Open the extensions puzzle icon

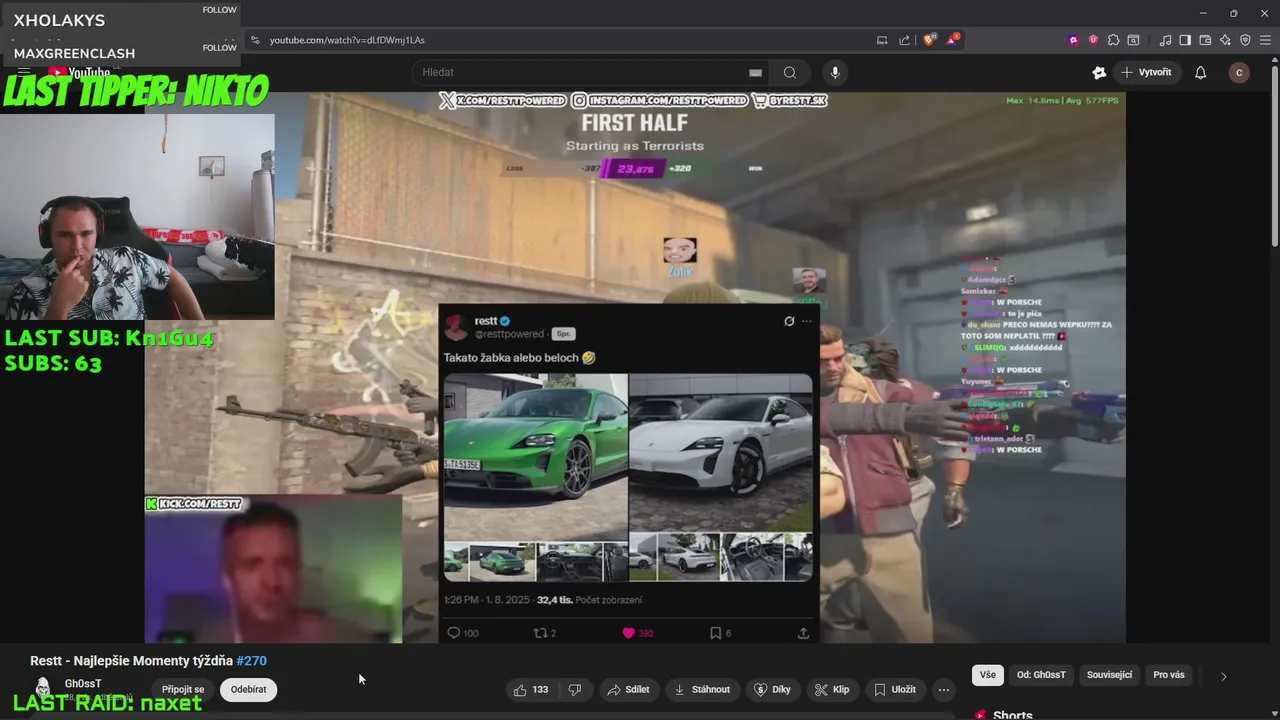1113,40
